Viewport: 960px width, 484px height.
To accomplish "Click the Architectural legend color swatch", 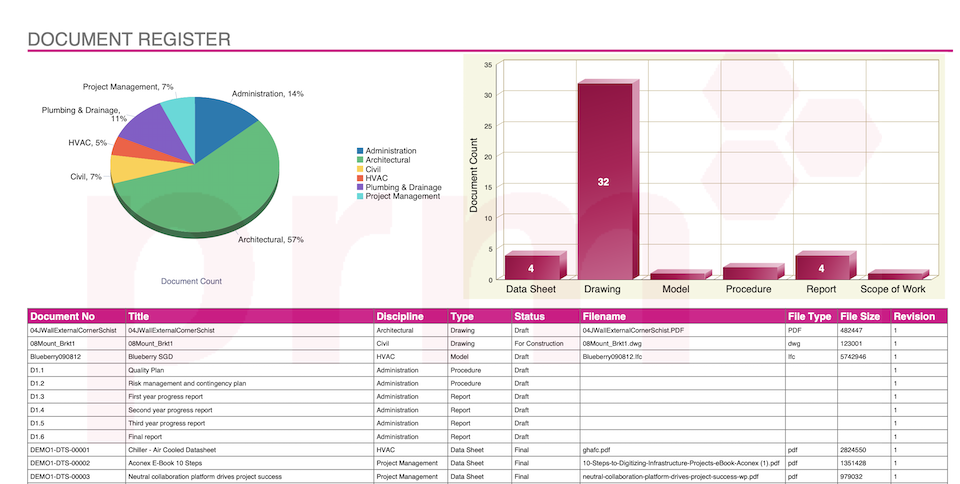I will click(x=360, y=160).
